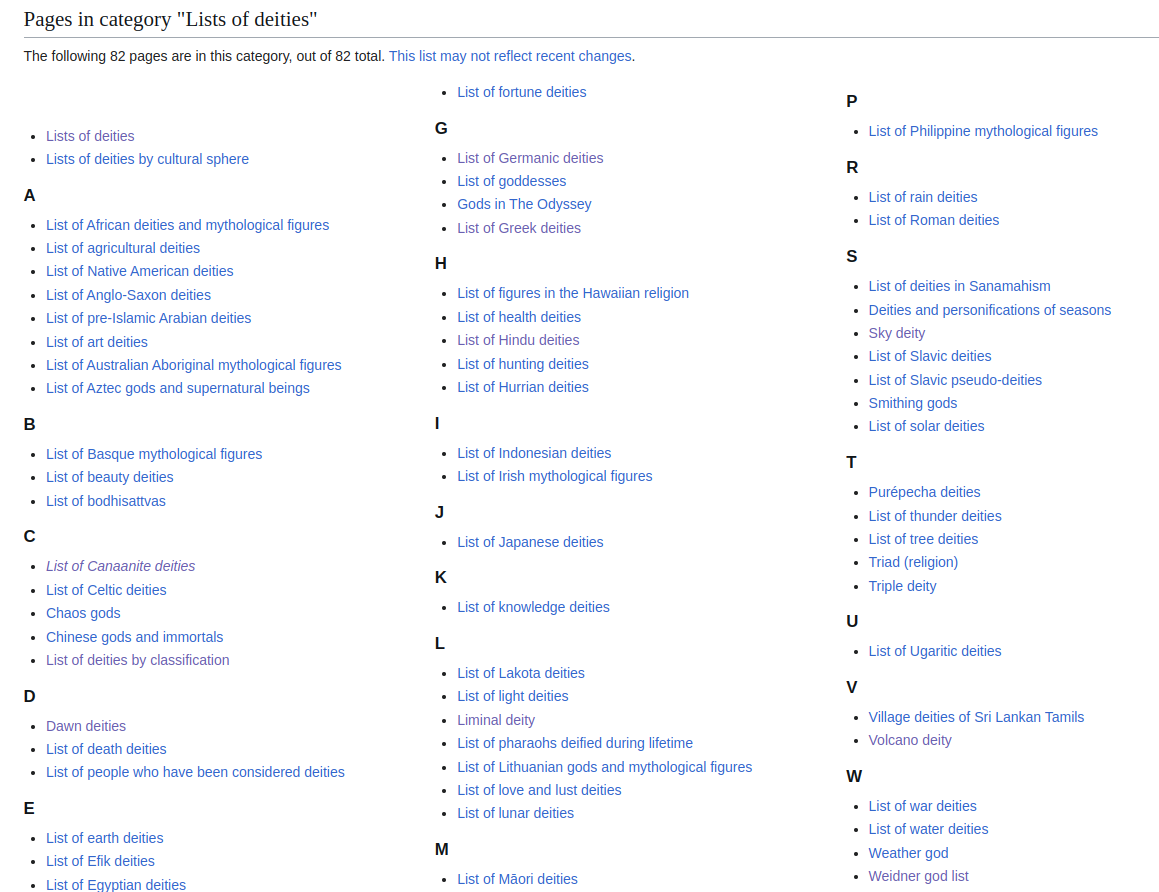The image size is (1159, 892).
Task: Follow the Weidner god list link
Action: [x=917, y=875]
